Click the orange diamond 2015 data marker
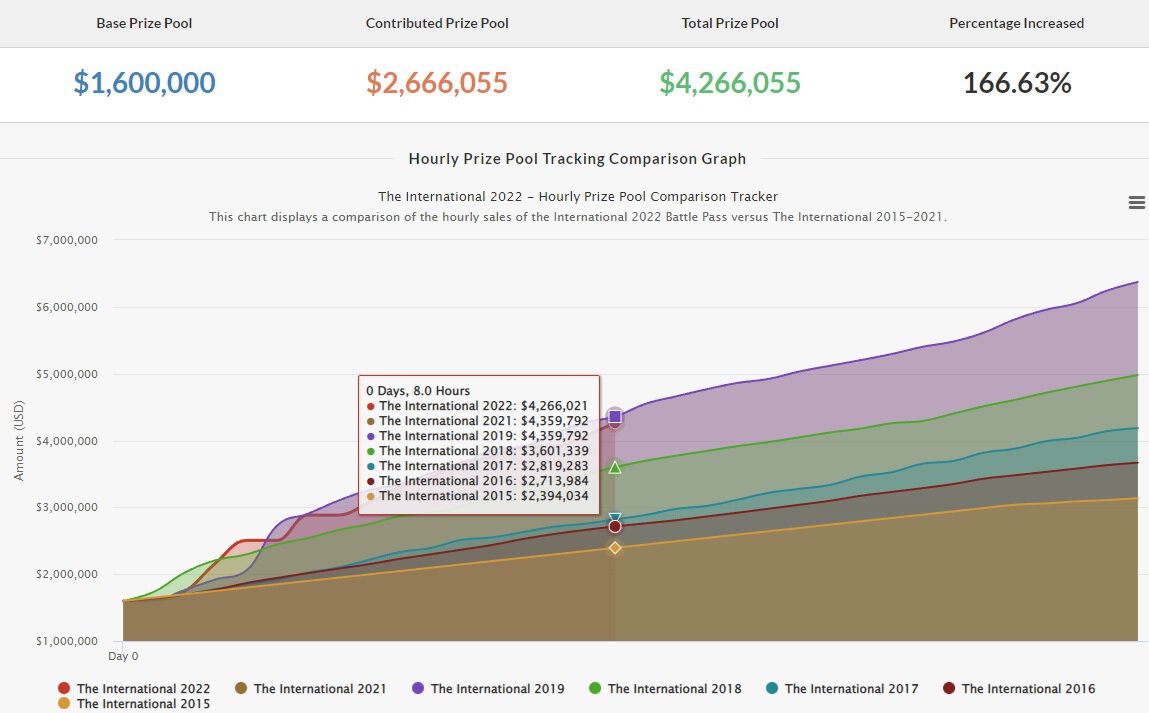The width and height of the screenshot is (1149, 713). click(x=615, y=547)
